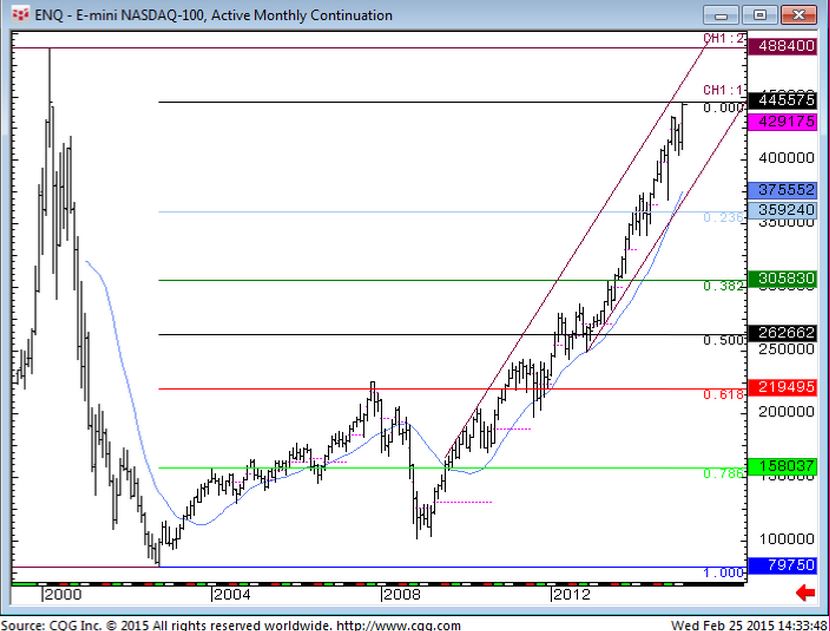This screenshot has height=631, width=830.
Task: Maximize the ENQ chart window
Action: click(760, 15)
